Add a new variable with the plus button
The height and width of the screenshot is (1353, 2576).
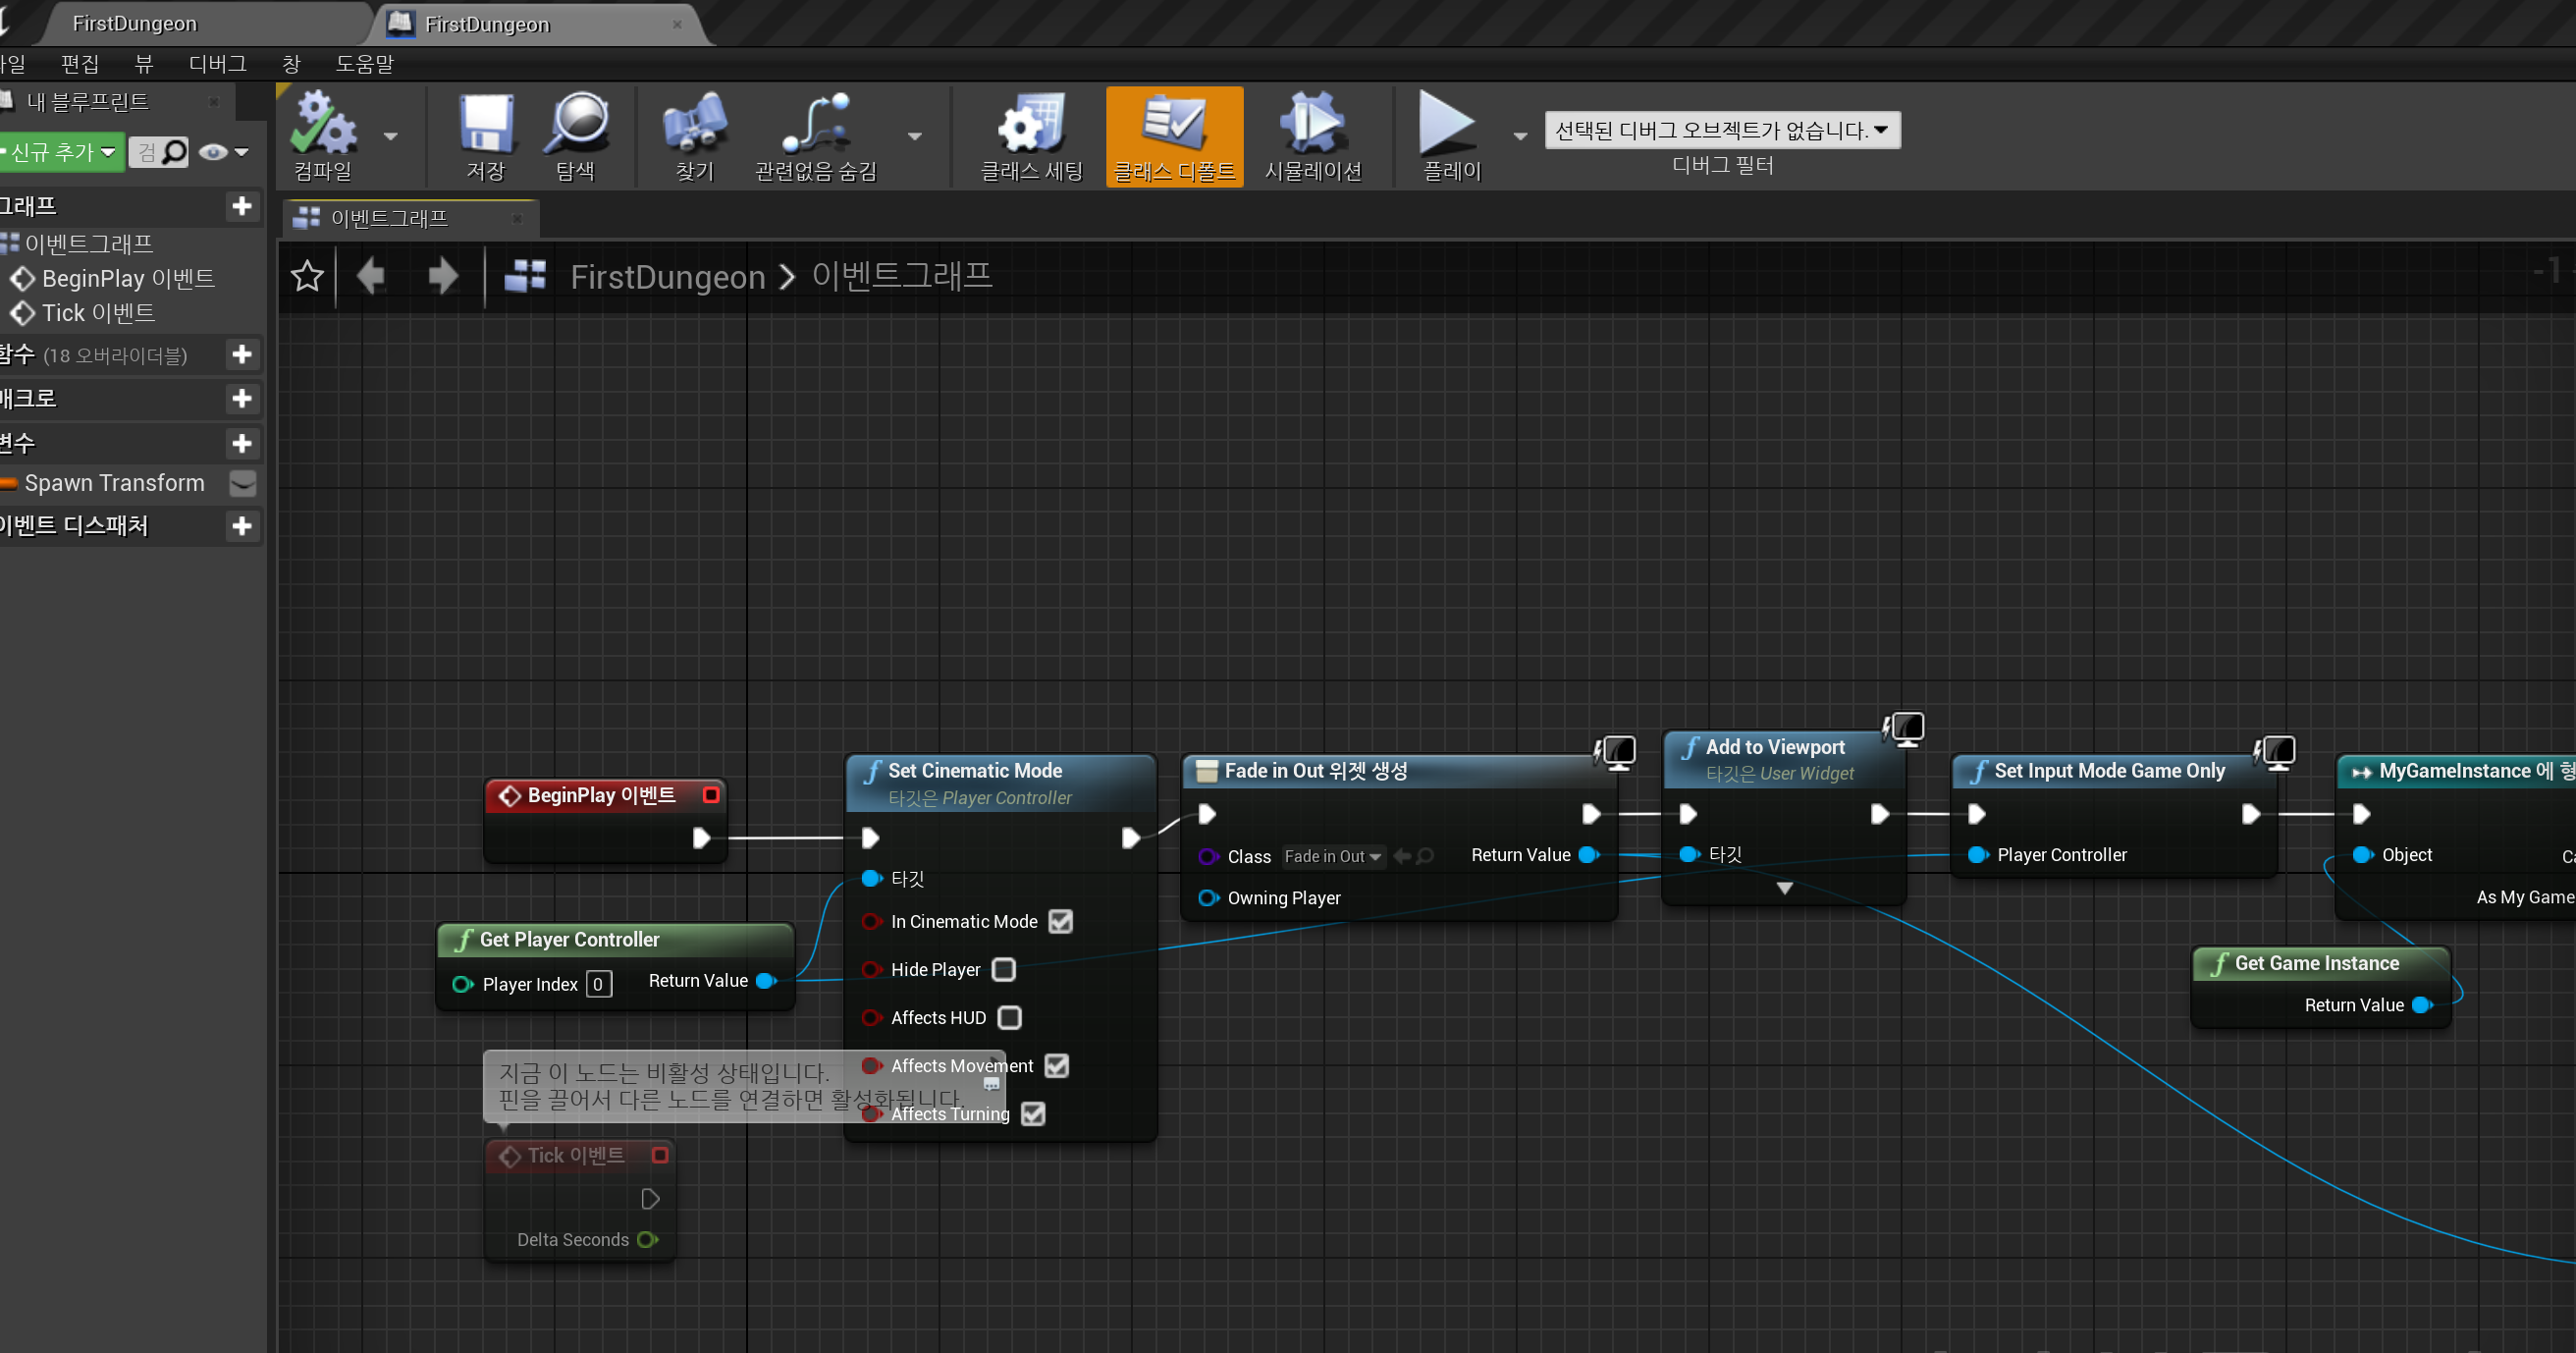[243, 443]
